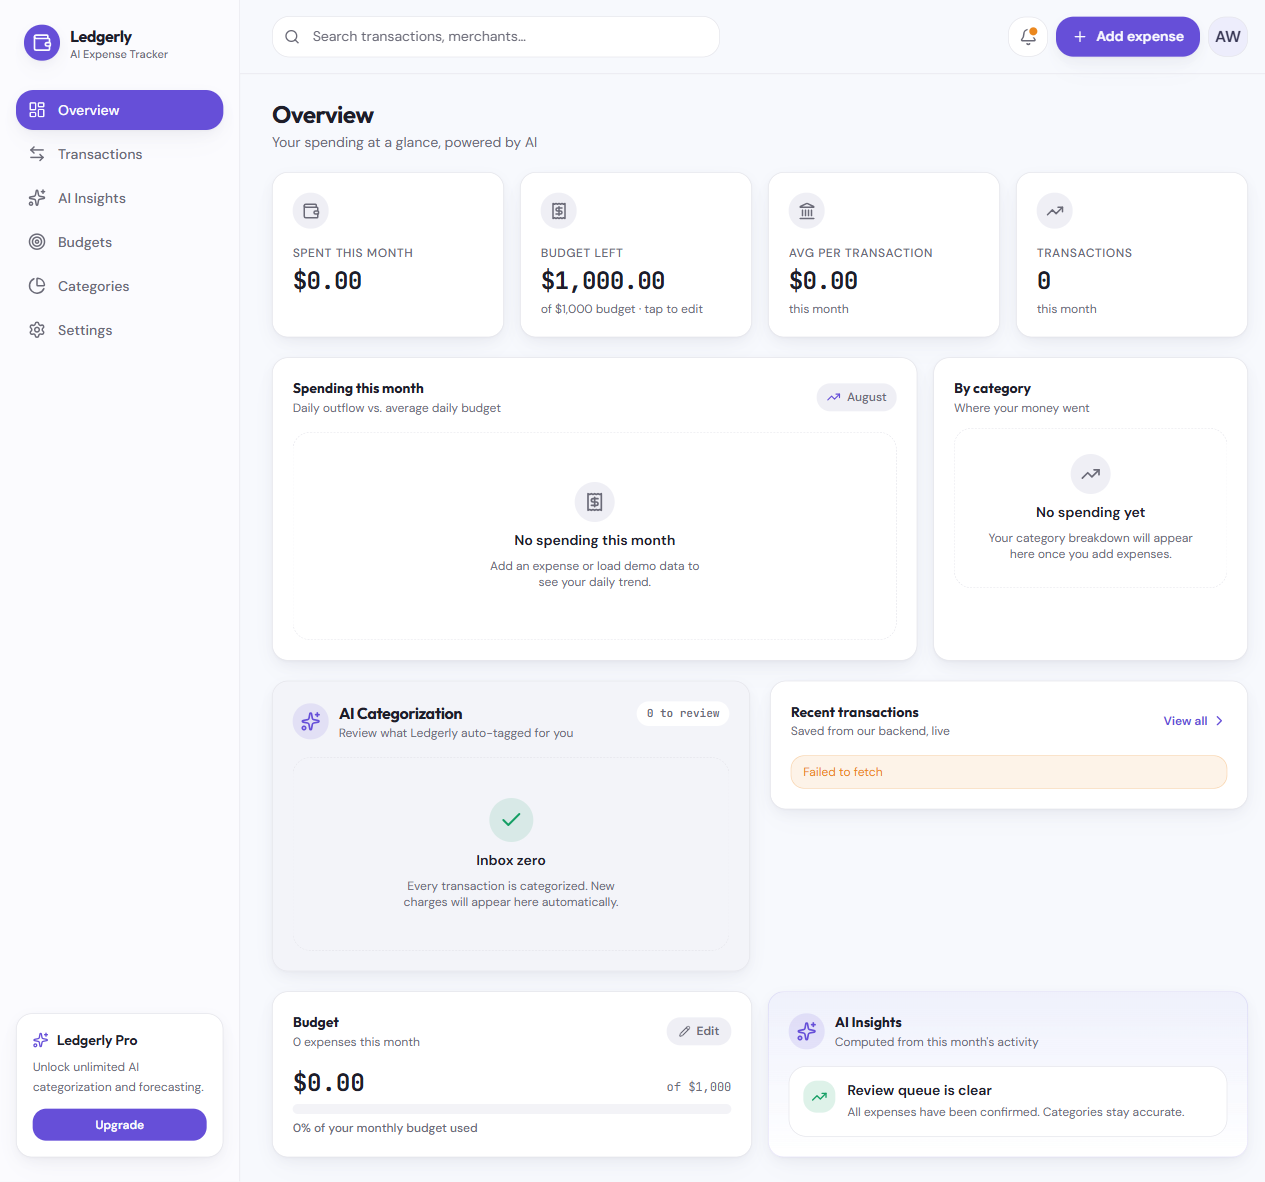The image size is (1265, 1182).
Task: Click the Transactions arrows icon in sidebar
Action: [37, 154]
